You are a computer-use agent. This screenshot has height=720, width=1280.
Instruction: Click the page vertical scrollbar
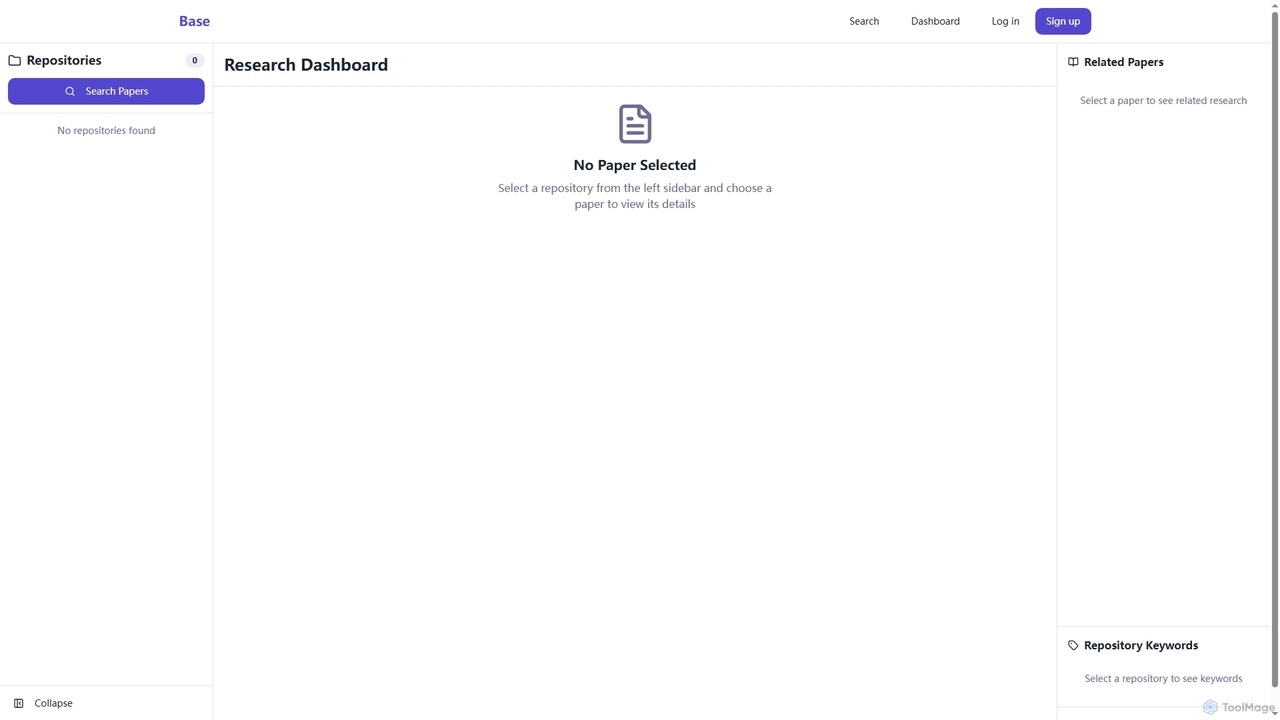[x=1274, y=350]
